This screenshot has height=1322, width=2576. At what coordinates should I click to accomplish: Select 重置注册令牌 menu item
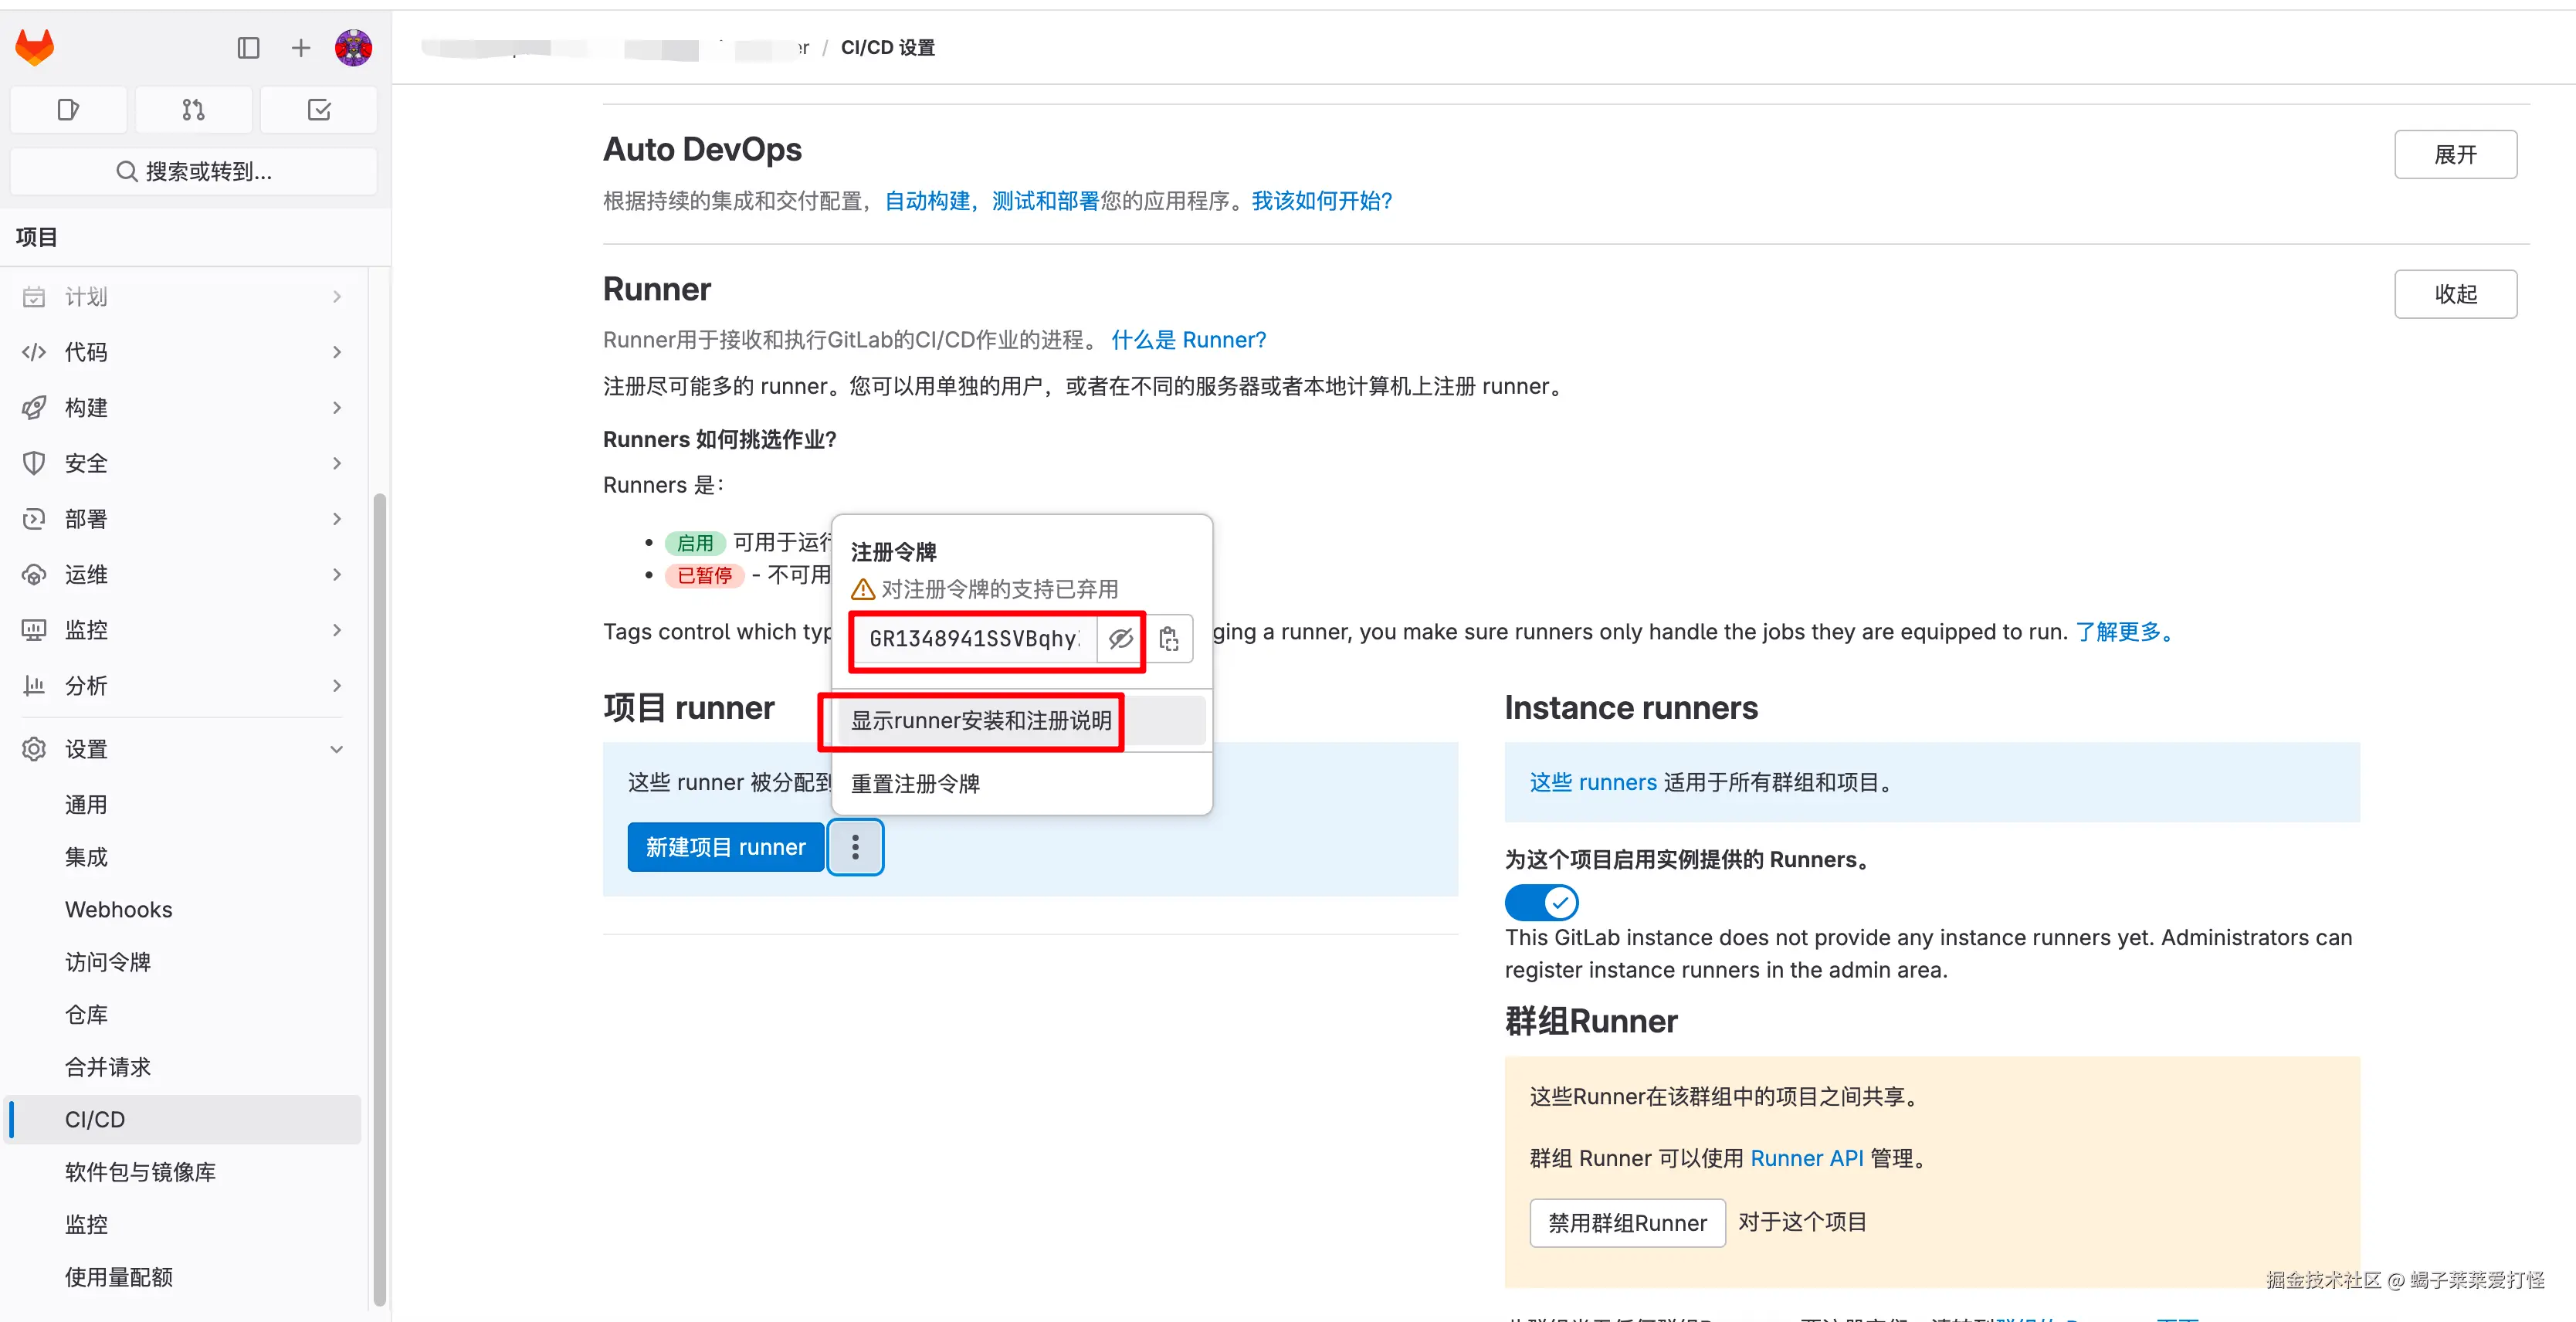tap(915, 783)
